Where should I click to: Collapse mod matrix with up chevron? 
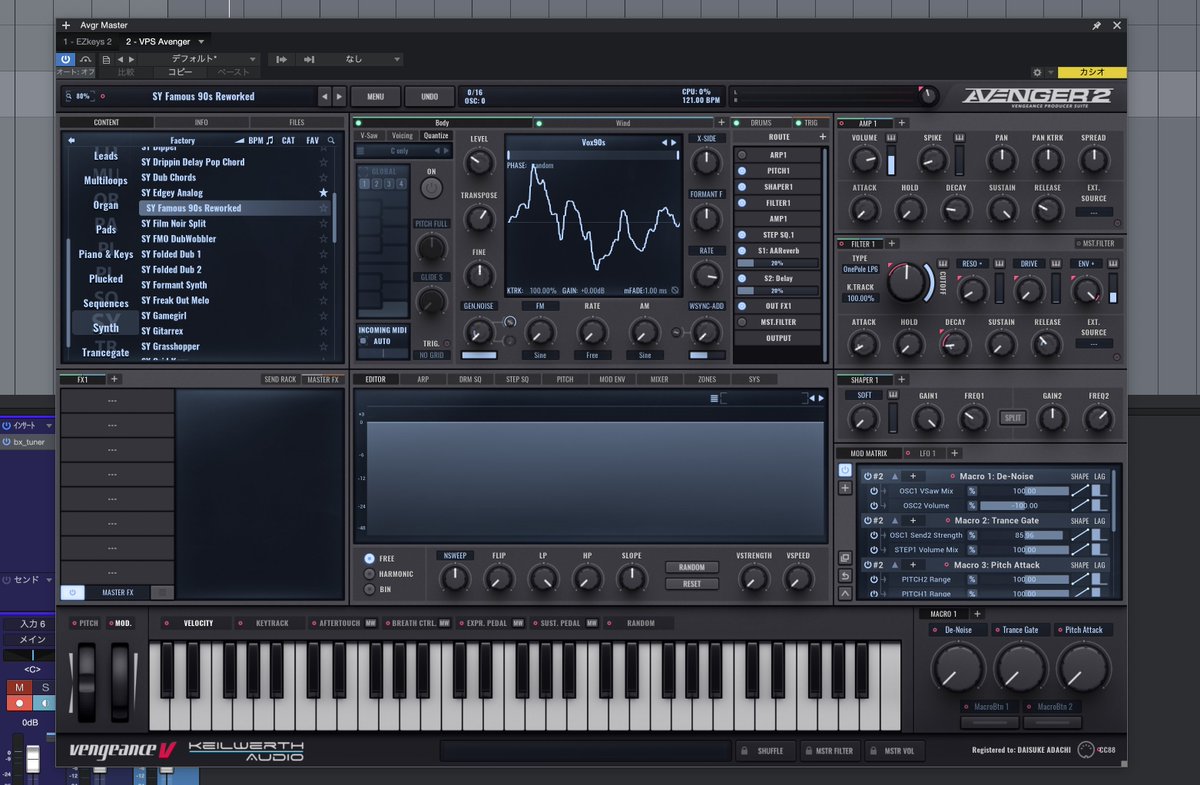[845, 593]
